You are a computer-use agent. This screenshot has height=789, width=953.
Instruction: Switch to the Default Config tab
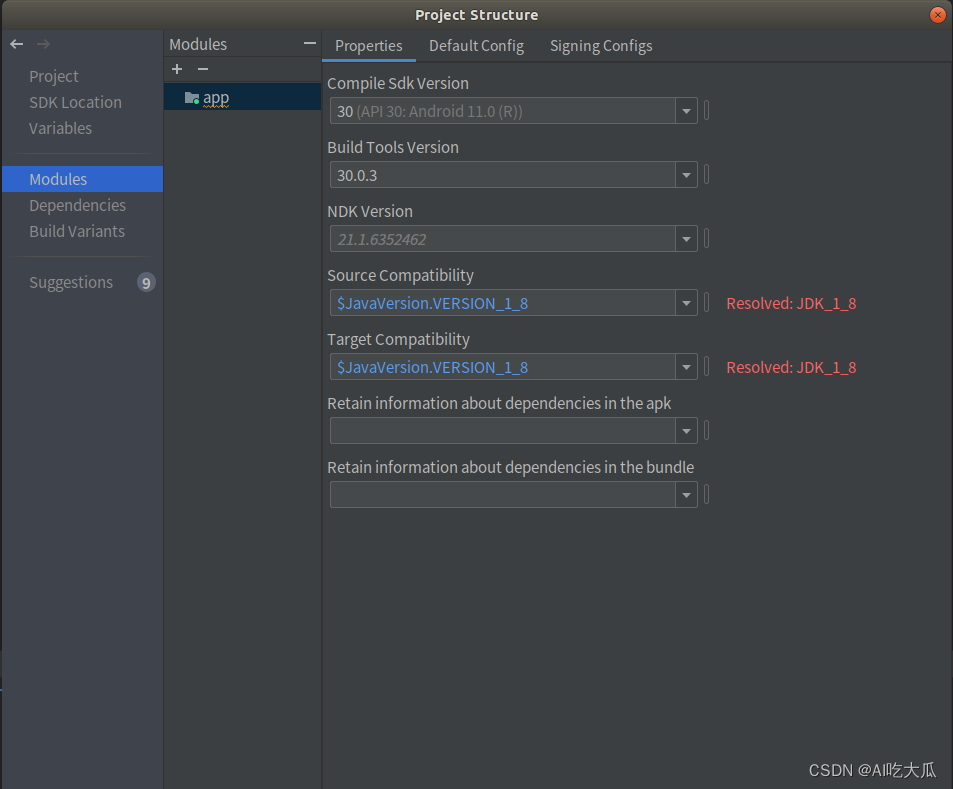click(x=476, y=46)
